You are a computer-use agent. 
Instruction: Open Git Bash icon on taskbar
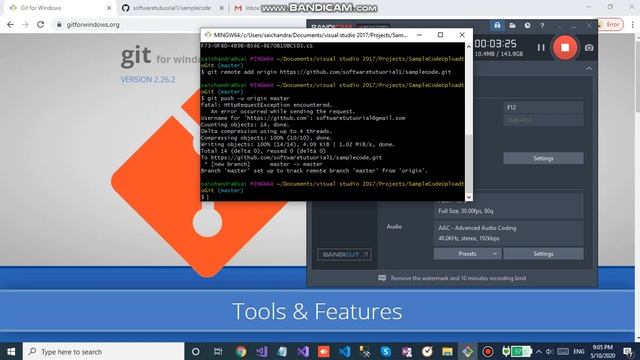click(x=468, y=351)
